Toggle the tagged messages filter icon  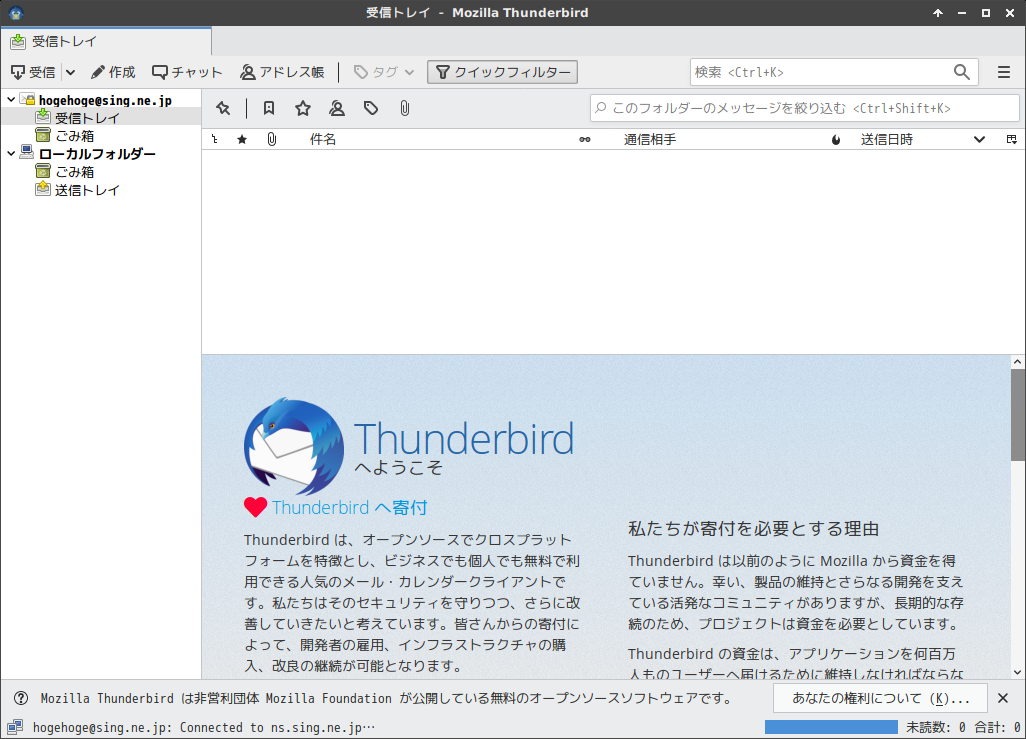pos(371,108)
